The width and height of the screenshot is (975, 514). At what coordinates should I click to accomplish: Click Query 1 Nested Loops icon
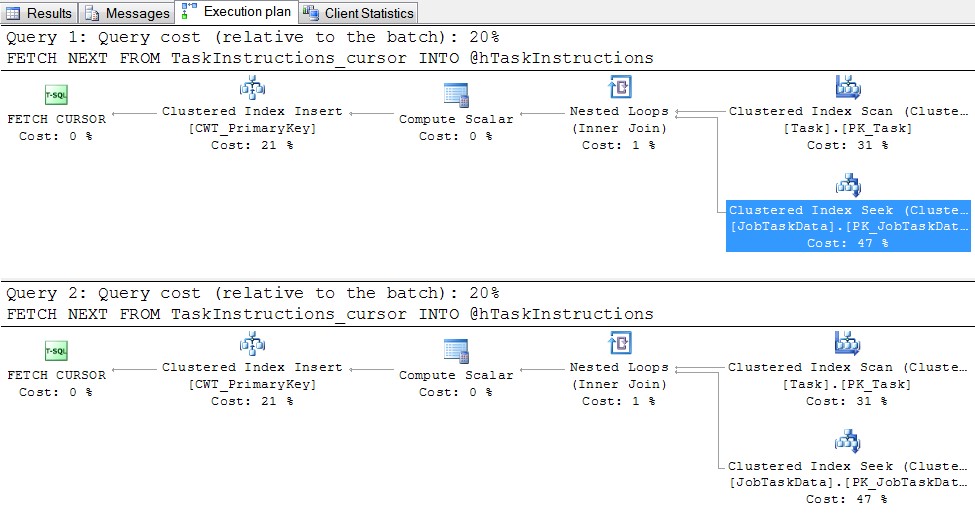[x=619, y=87]
